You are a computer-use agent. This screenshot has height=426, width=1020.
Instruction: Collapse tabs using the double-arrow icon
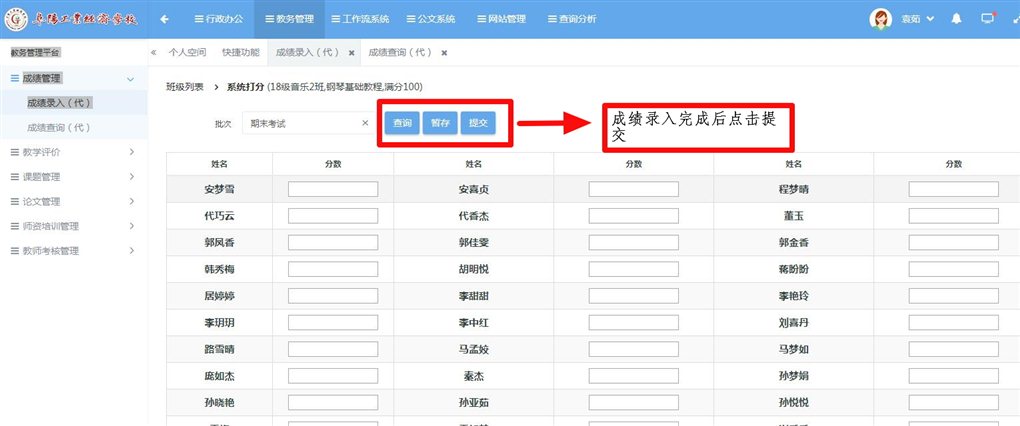click(154, 52)
